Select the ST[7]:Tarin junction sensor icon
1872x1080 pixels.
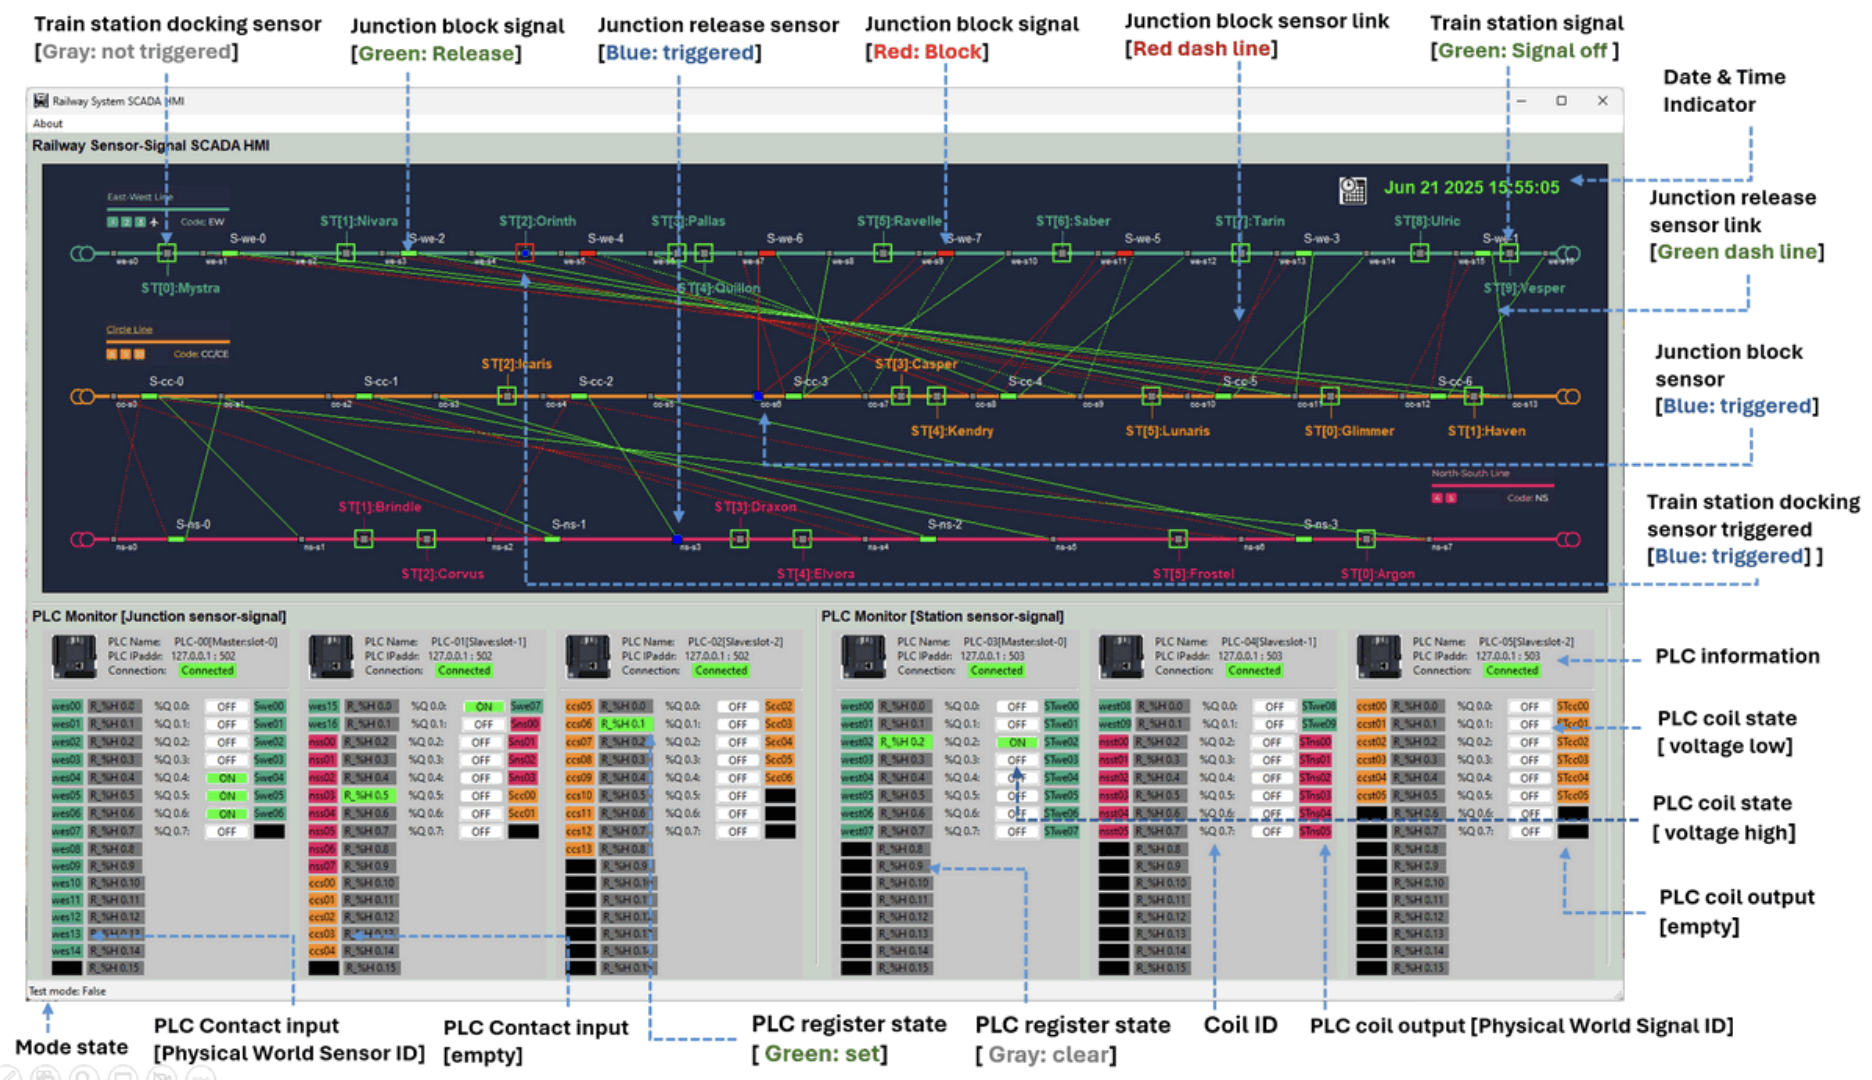[1242, 253]
